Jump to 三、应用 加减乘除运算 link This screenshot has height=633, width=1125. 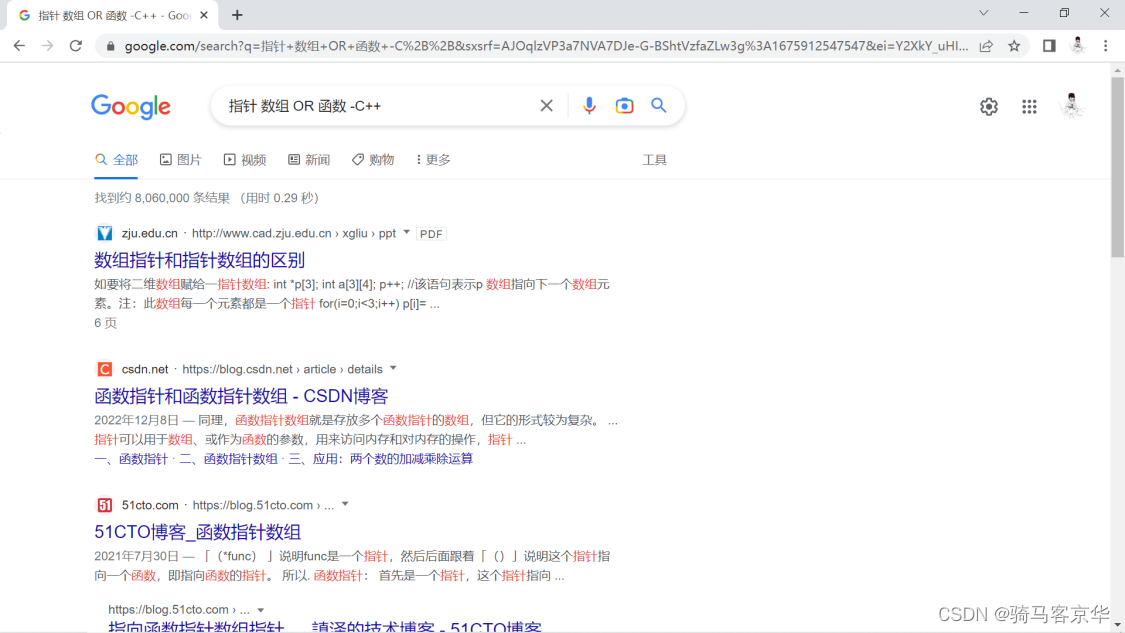click(381, 459)
